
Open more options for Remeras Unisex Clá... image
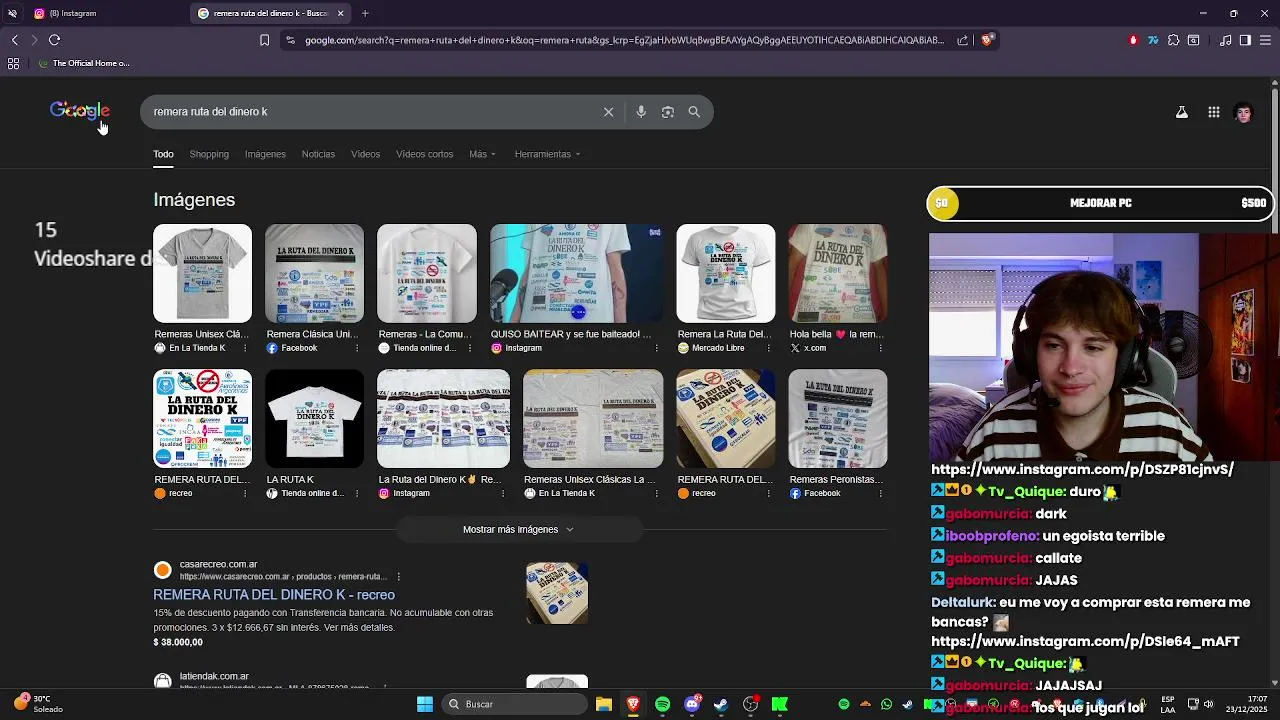[244, 348]
